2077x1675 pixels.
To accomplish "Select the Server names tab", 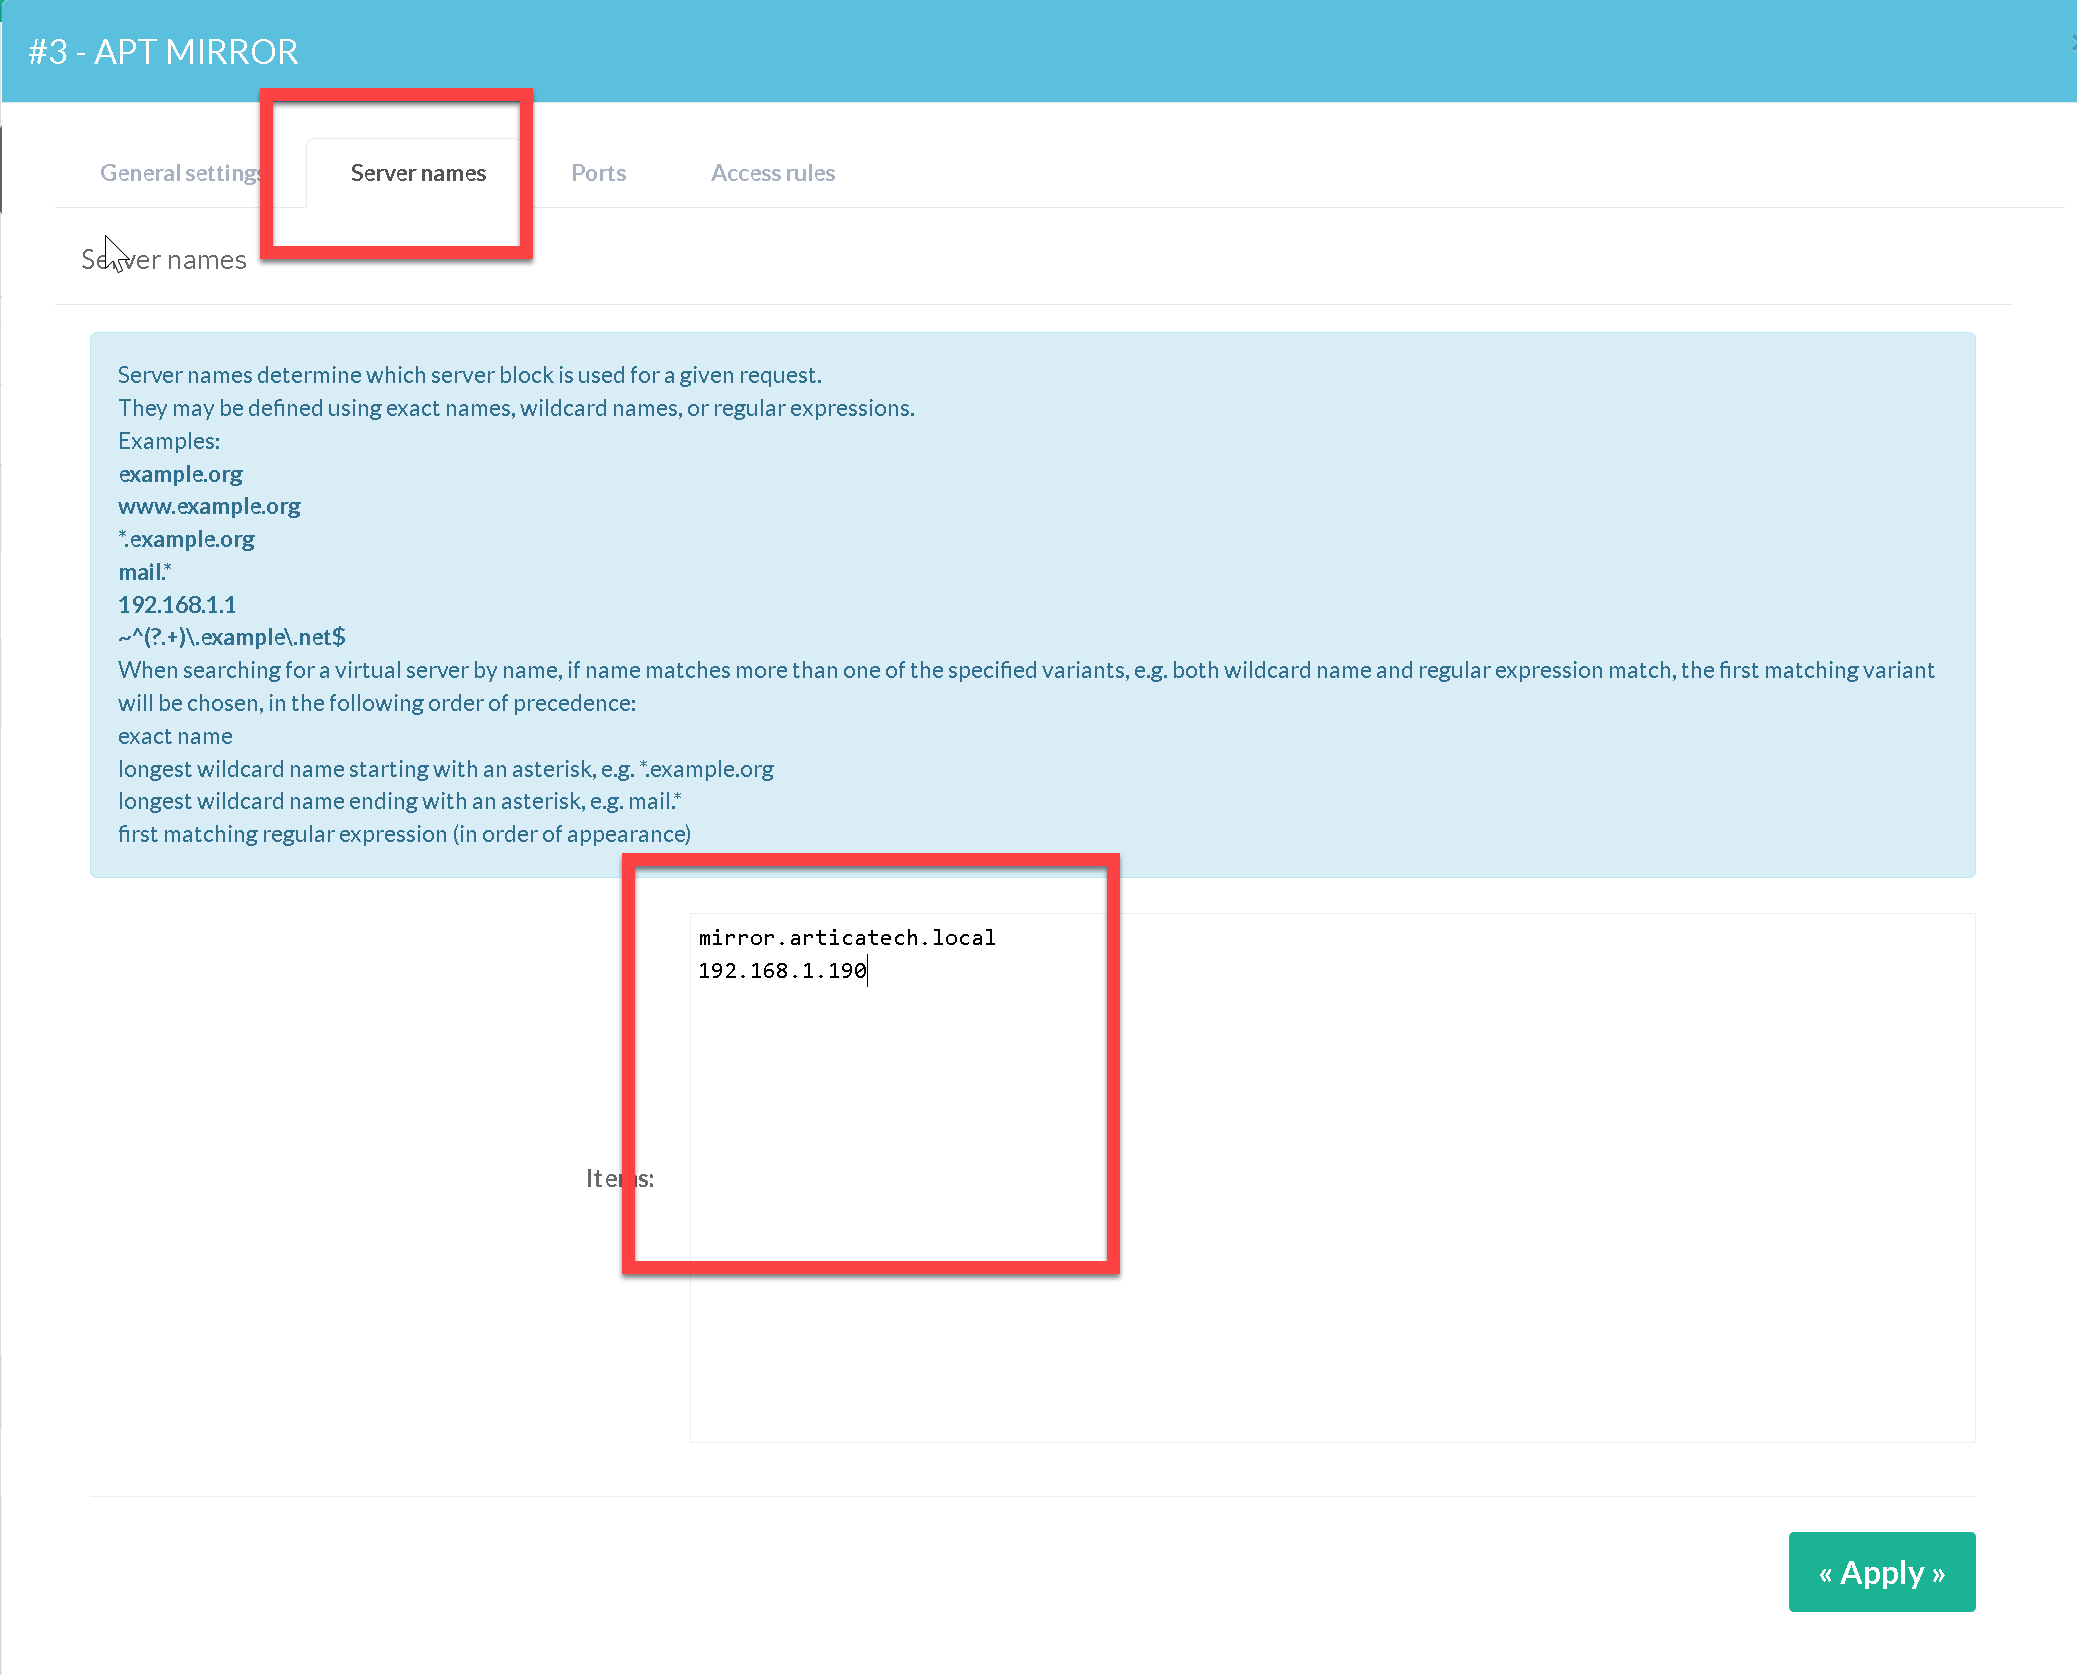I will coord(418,173).
